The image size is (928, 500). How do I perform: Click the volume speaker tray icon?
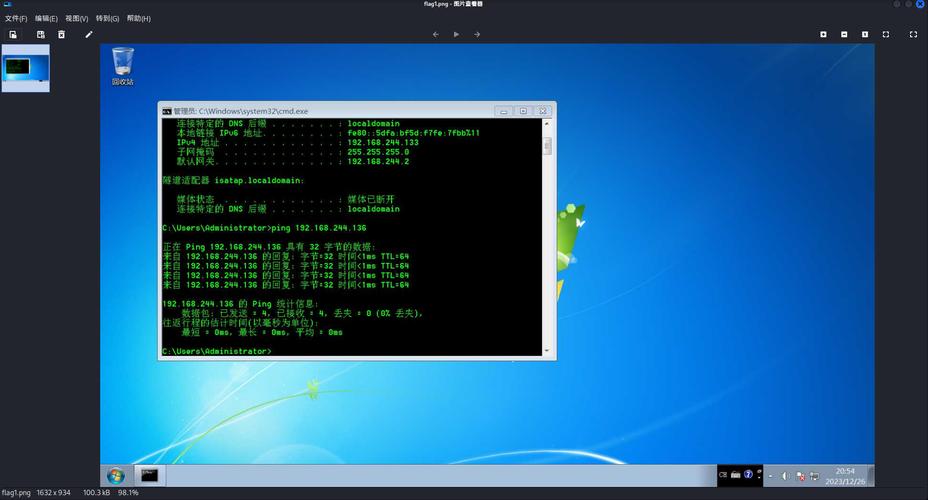point(785,476)
